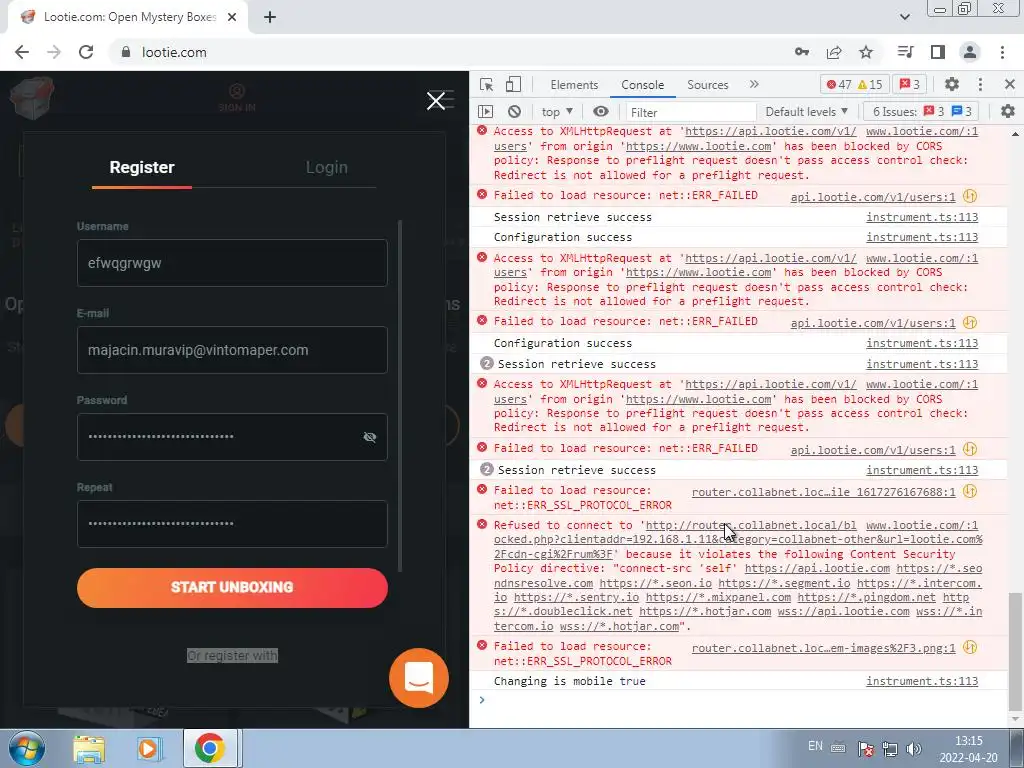Open the media control playlist icon

[x=905, y=52]
